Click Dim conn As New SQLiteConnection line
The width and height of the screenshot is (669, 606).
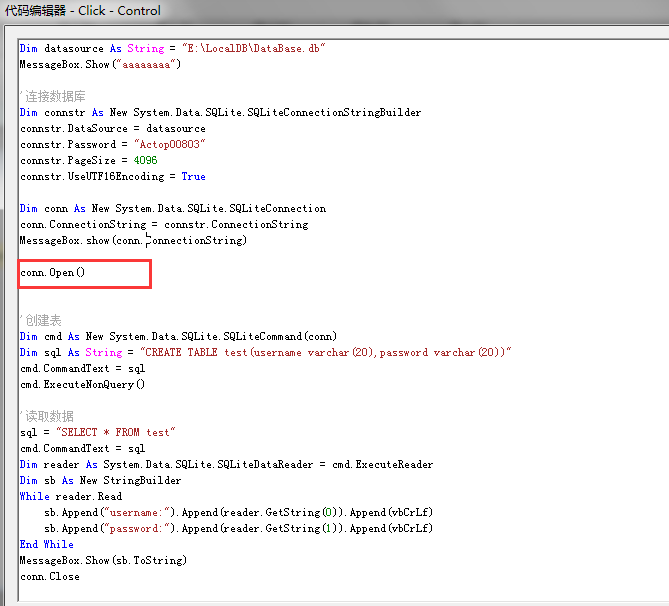coord(173,208)
